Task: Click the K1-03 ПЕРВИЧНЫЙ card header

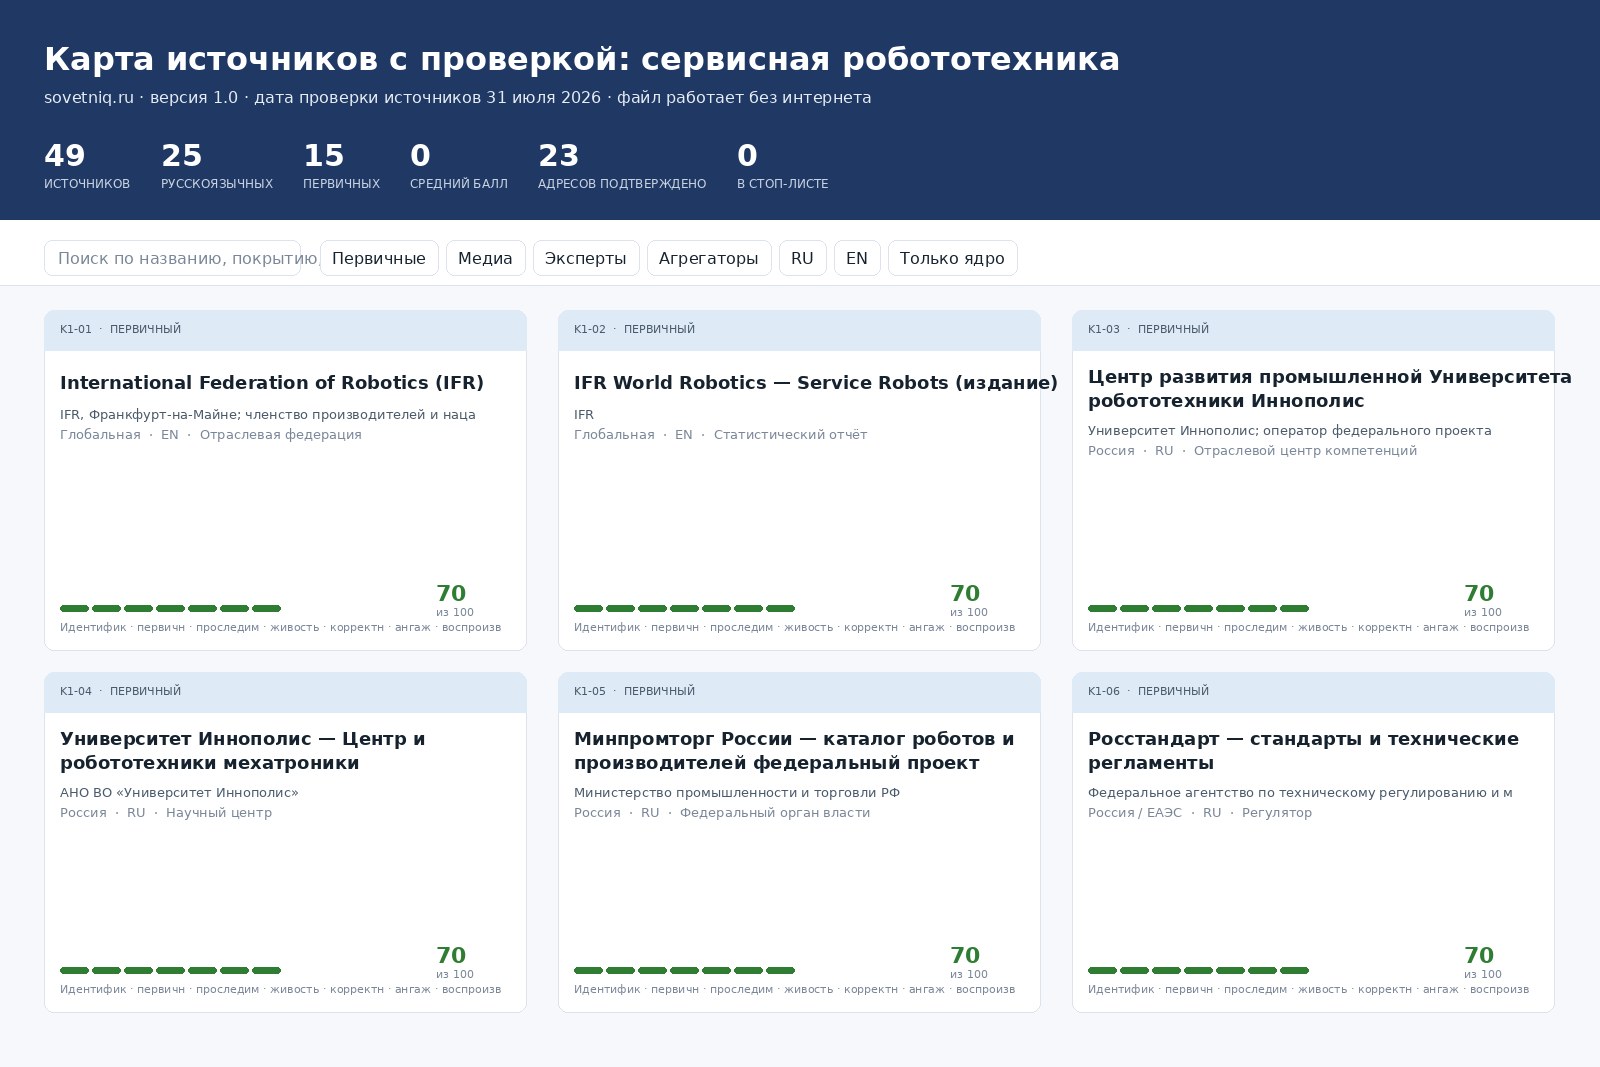Action: [1313, 330]
